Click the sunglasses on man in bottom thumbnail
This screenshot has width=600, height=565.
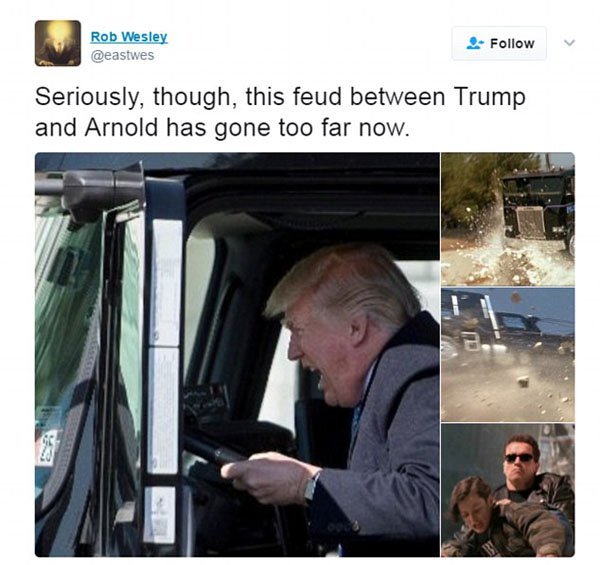[x=519, y=458]
